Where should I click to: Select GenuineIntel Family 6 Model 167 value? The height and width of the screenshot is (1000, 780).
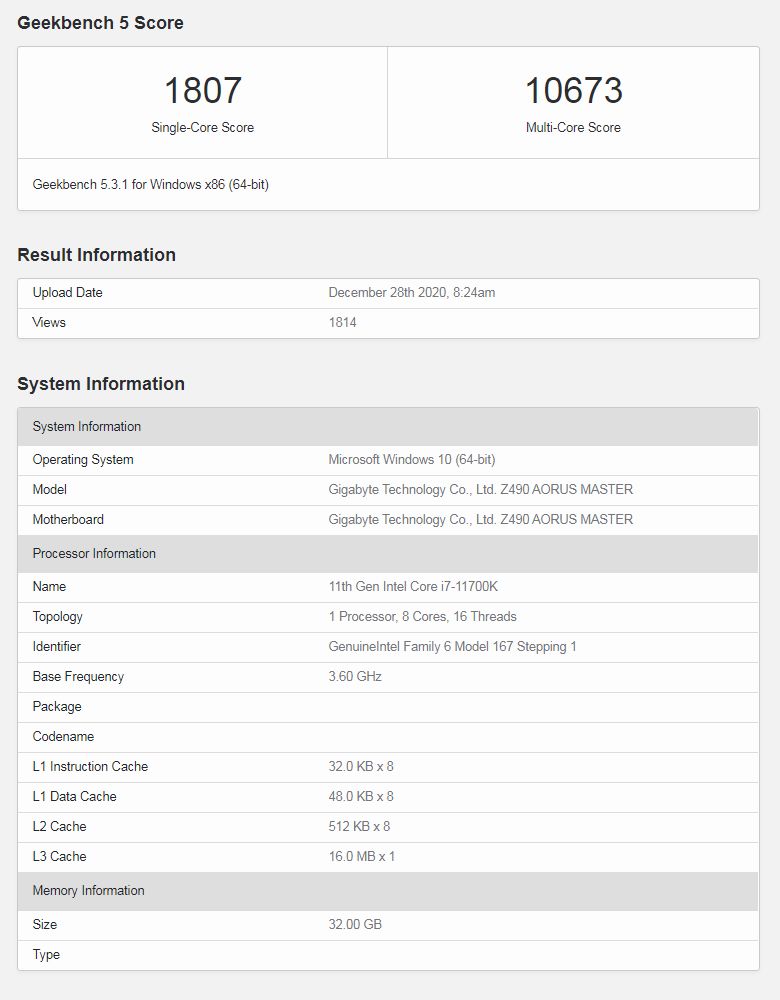[453, 647]
